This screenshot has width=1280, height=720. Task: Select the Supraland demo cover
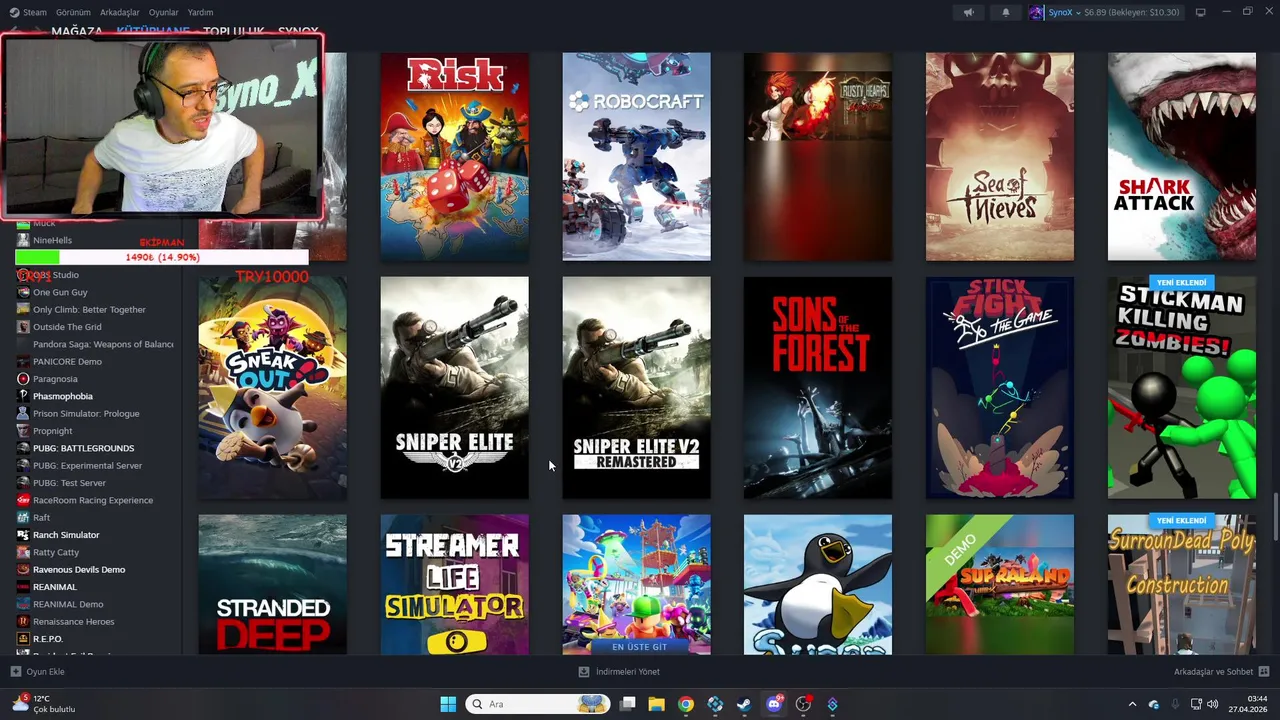1000,585
